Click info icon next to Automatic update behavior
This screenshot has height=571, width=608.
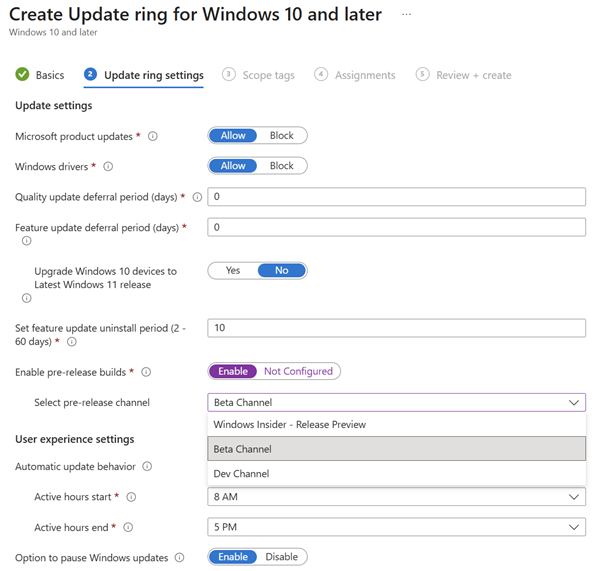[x=147, y=466]
